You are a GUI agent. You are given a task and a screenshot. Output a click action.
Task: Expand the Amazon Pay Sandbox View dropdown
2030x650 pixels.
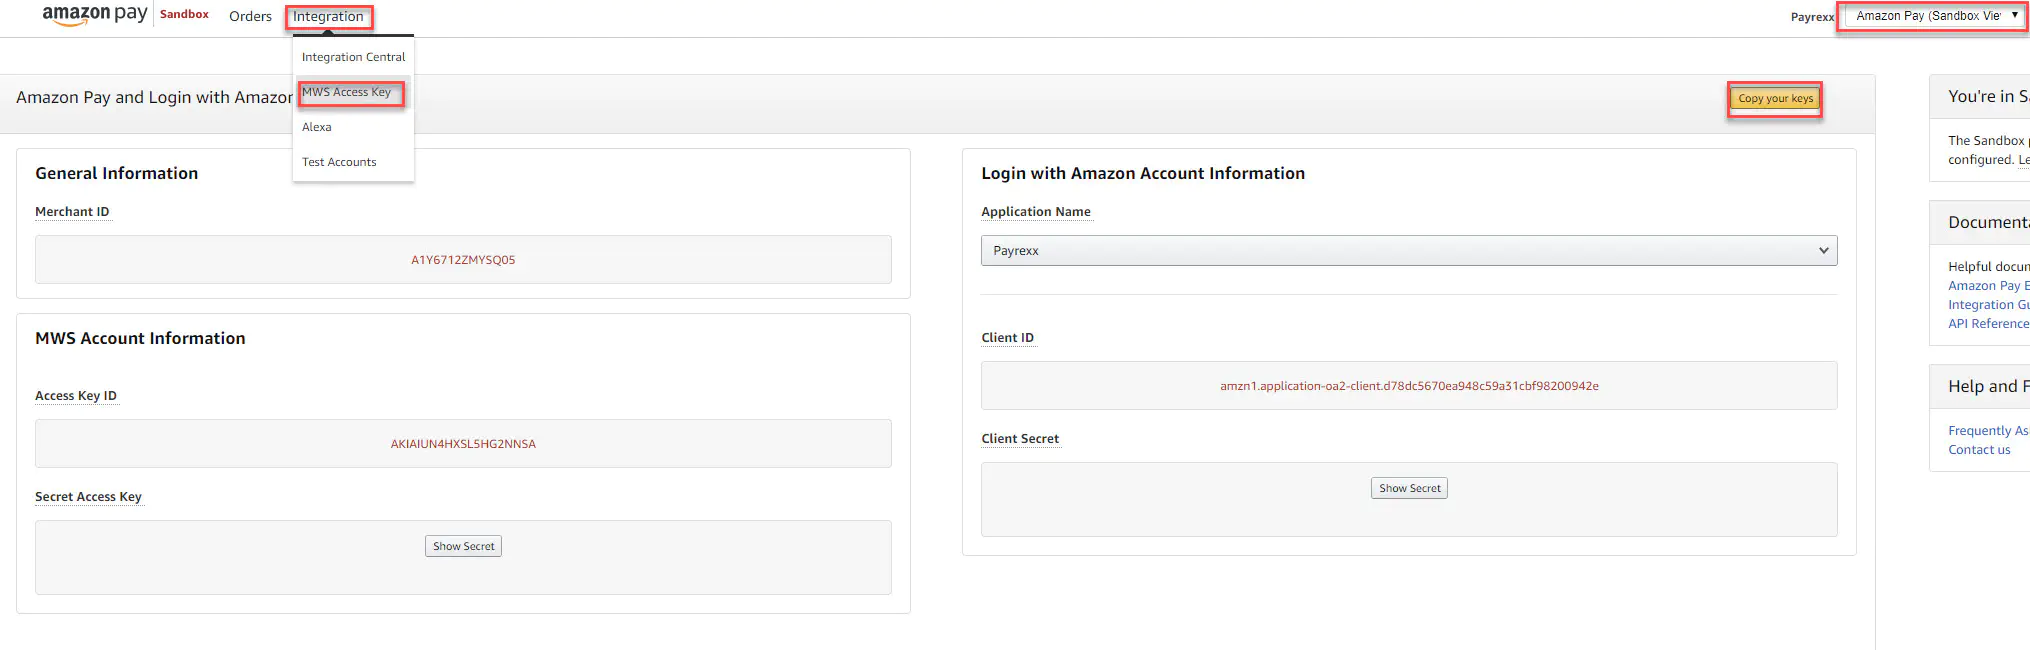[1935, 16]
